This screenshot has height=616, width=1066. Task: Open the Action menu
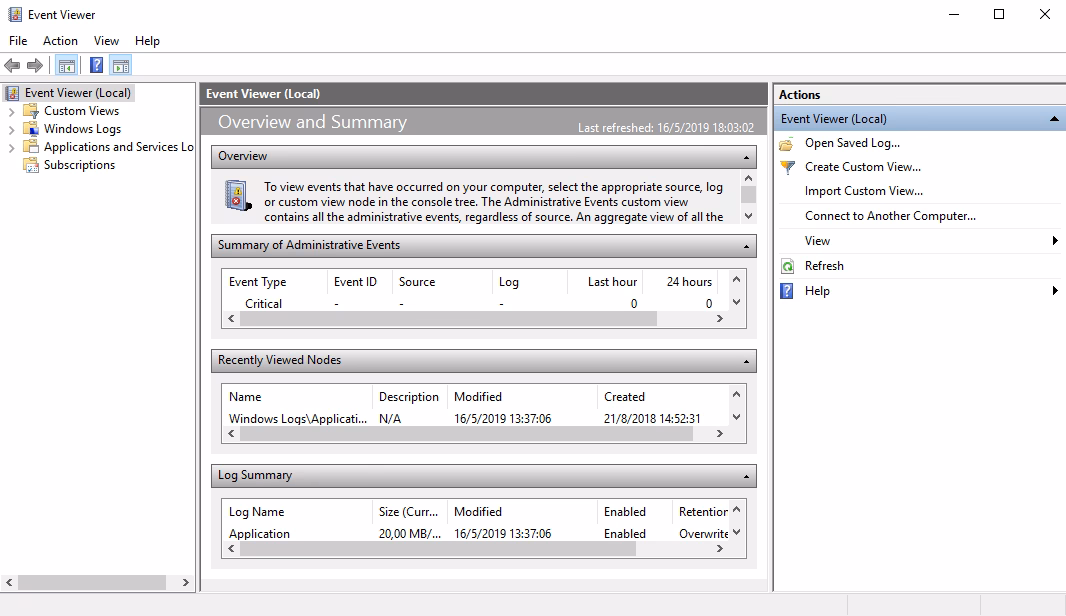click(60, 41)
